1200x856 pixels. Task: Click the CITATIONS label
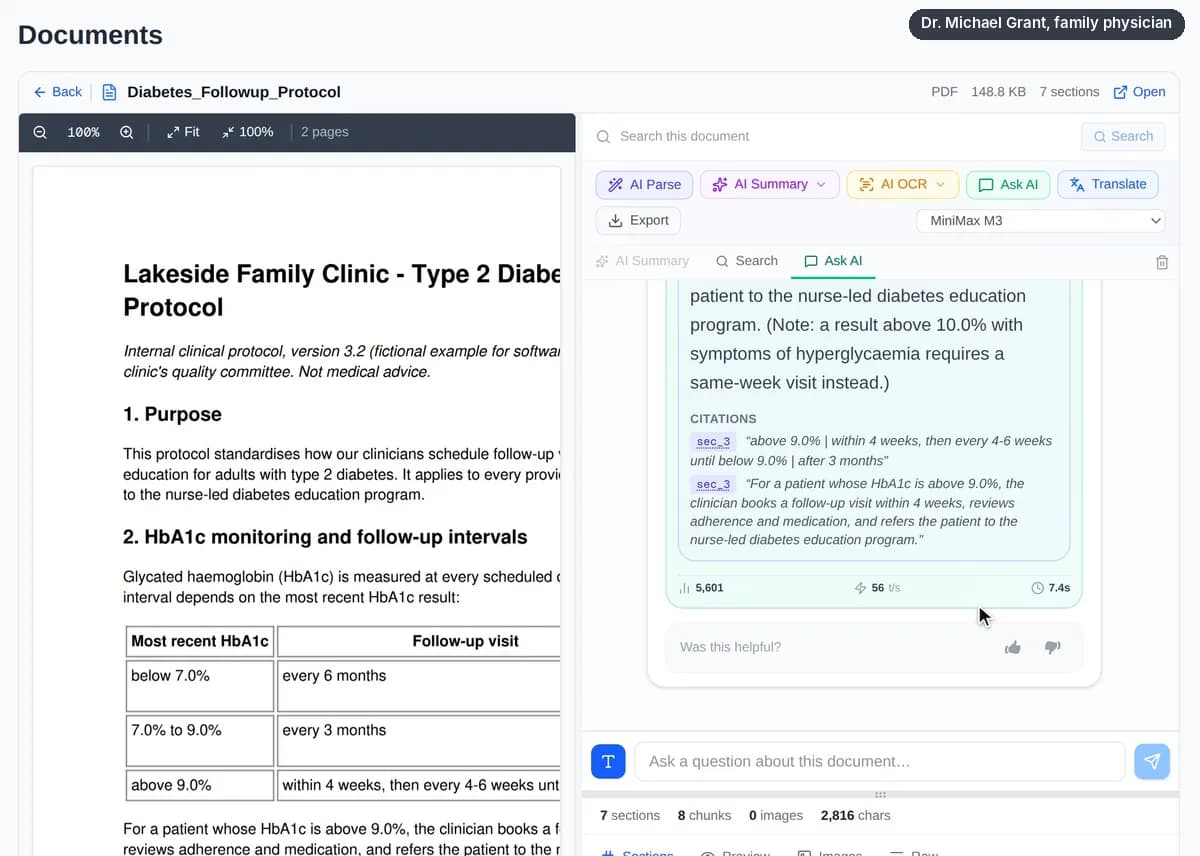pos(723,419)
